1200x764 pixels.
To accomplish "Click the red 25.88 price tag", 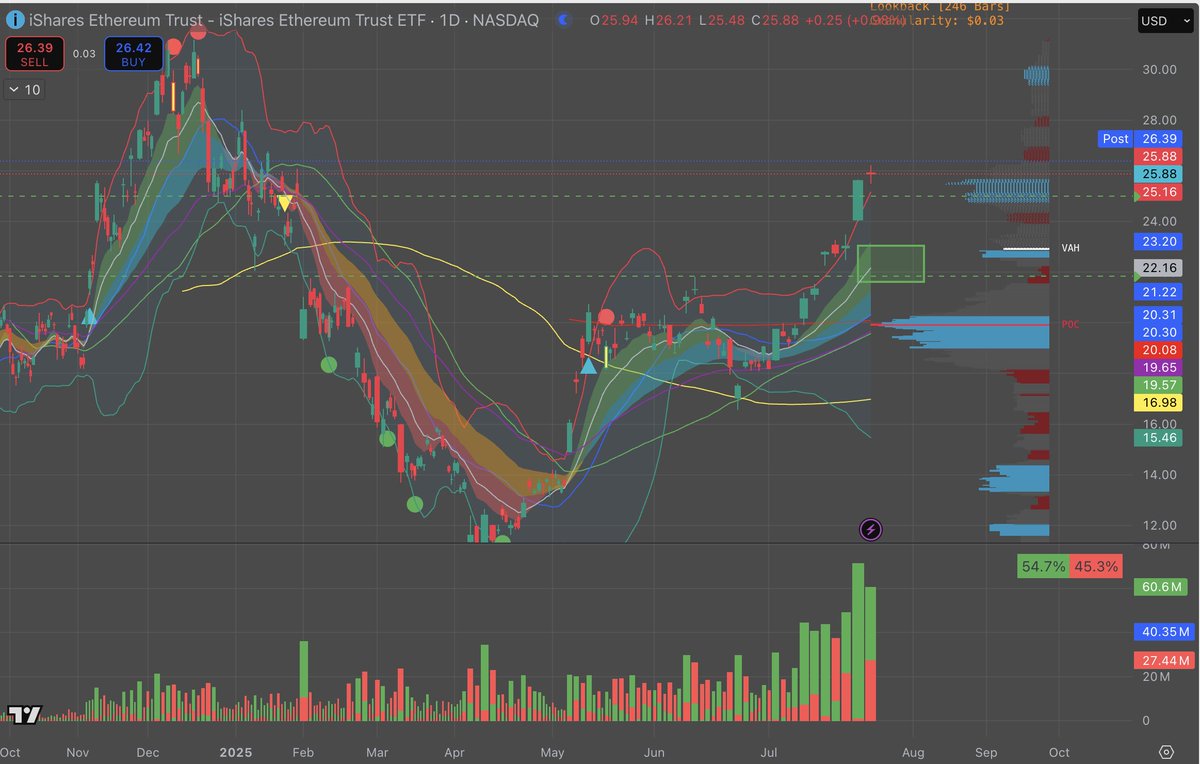I will [1159, 157].
